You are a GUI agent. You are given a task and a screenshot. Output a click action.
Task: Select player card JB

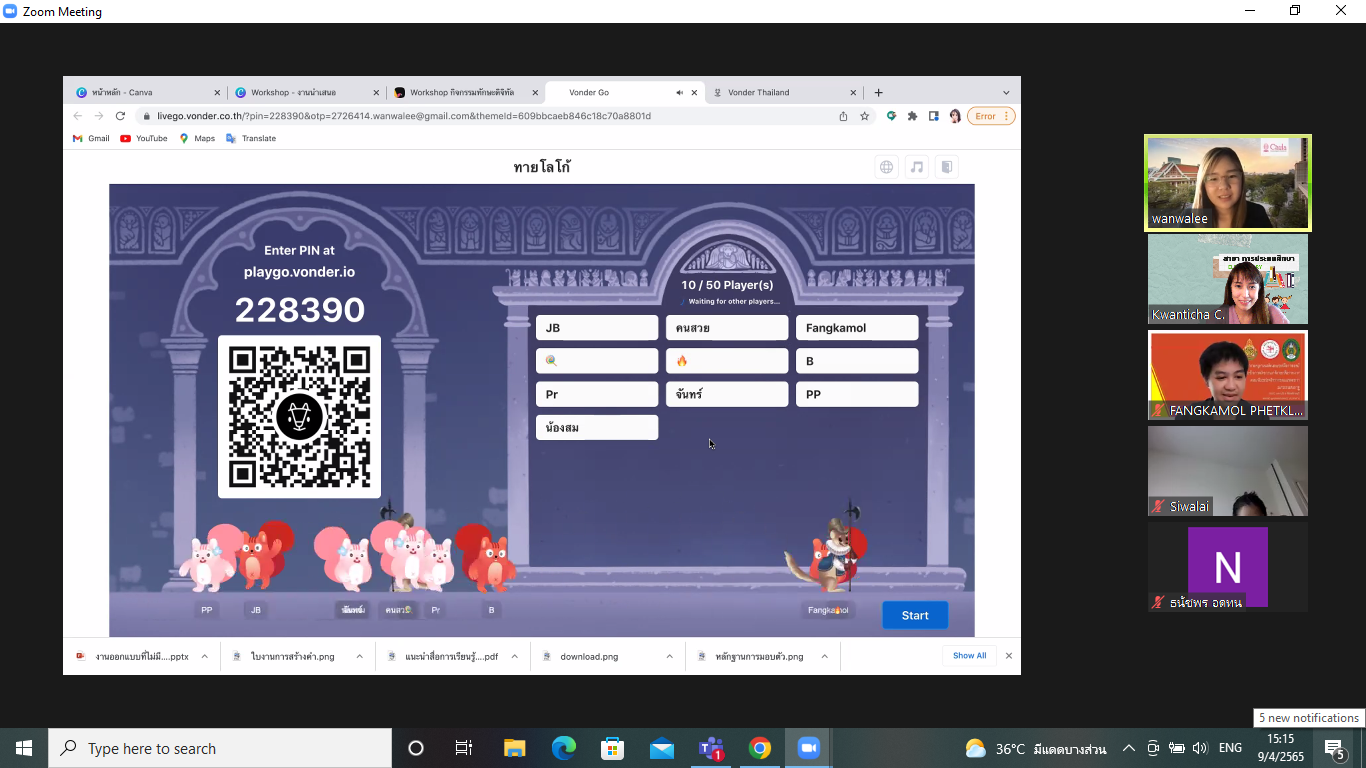pyautogui.click(x=597, y=328)
